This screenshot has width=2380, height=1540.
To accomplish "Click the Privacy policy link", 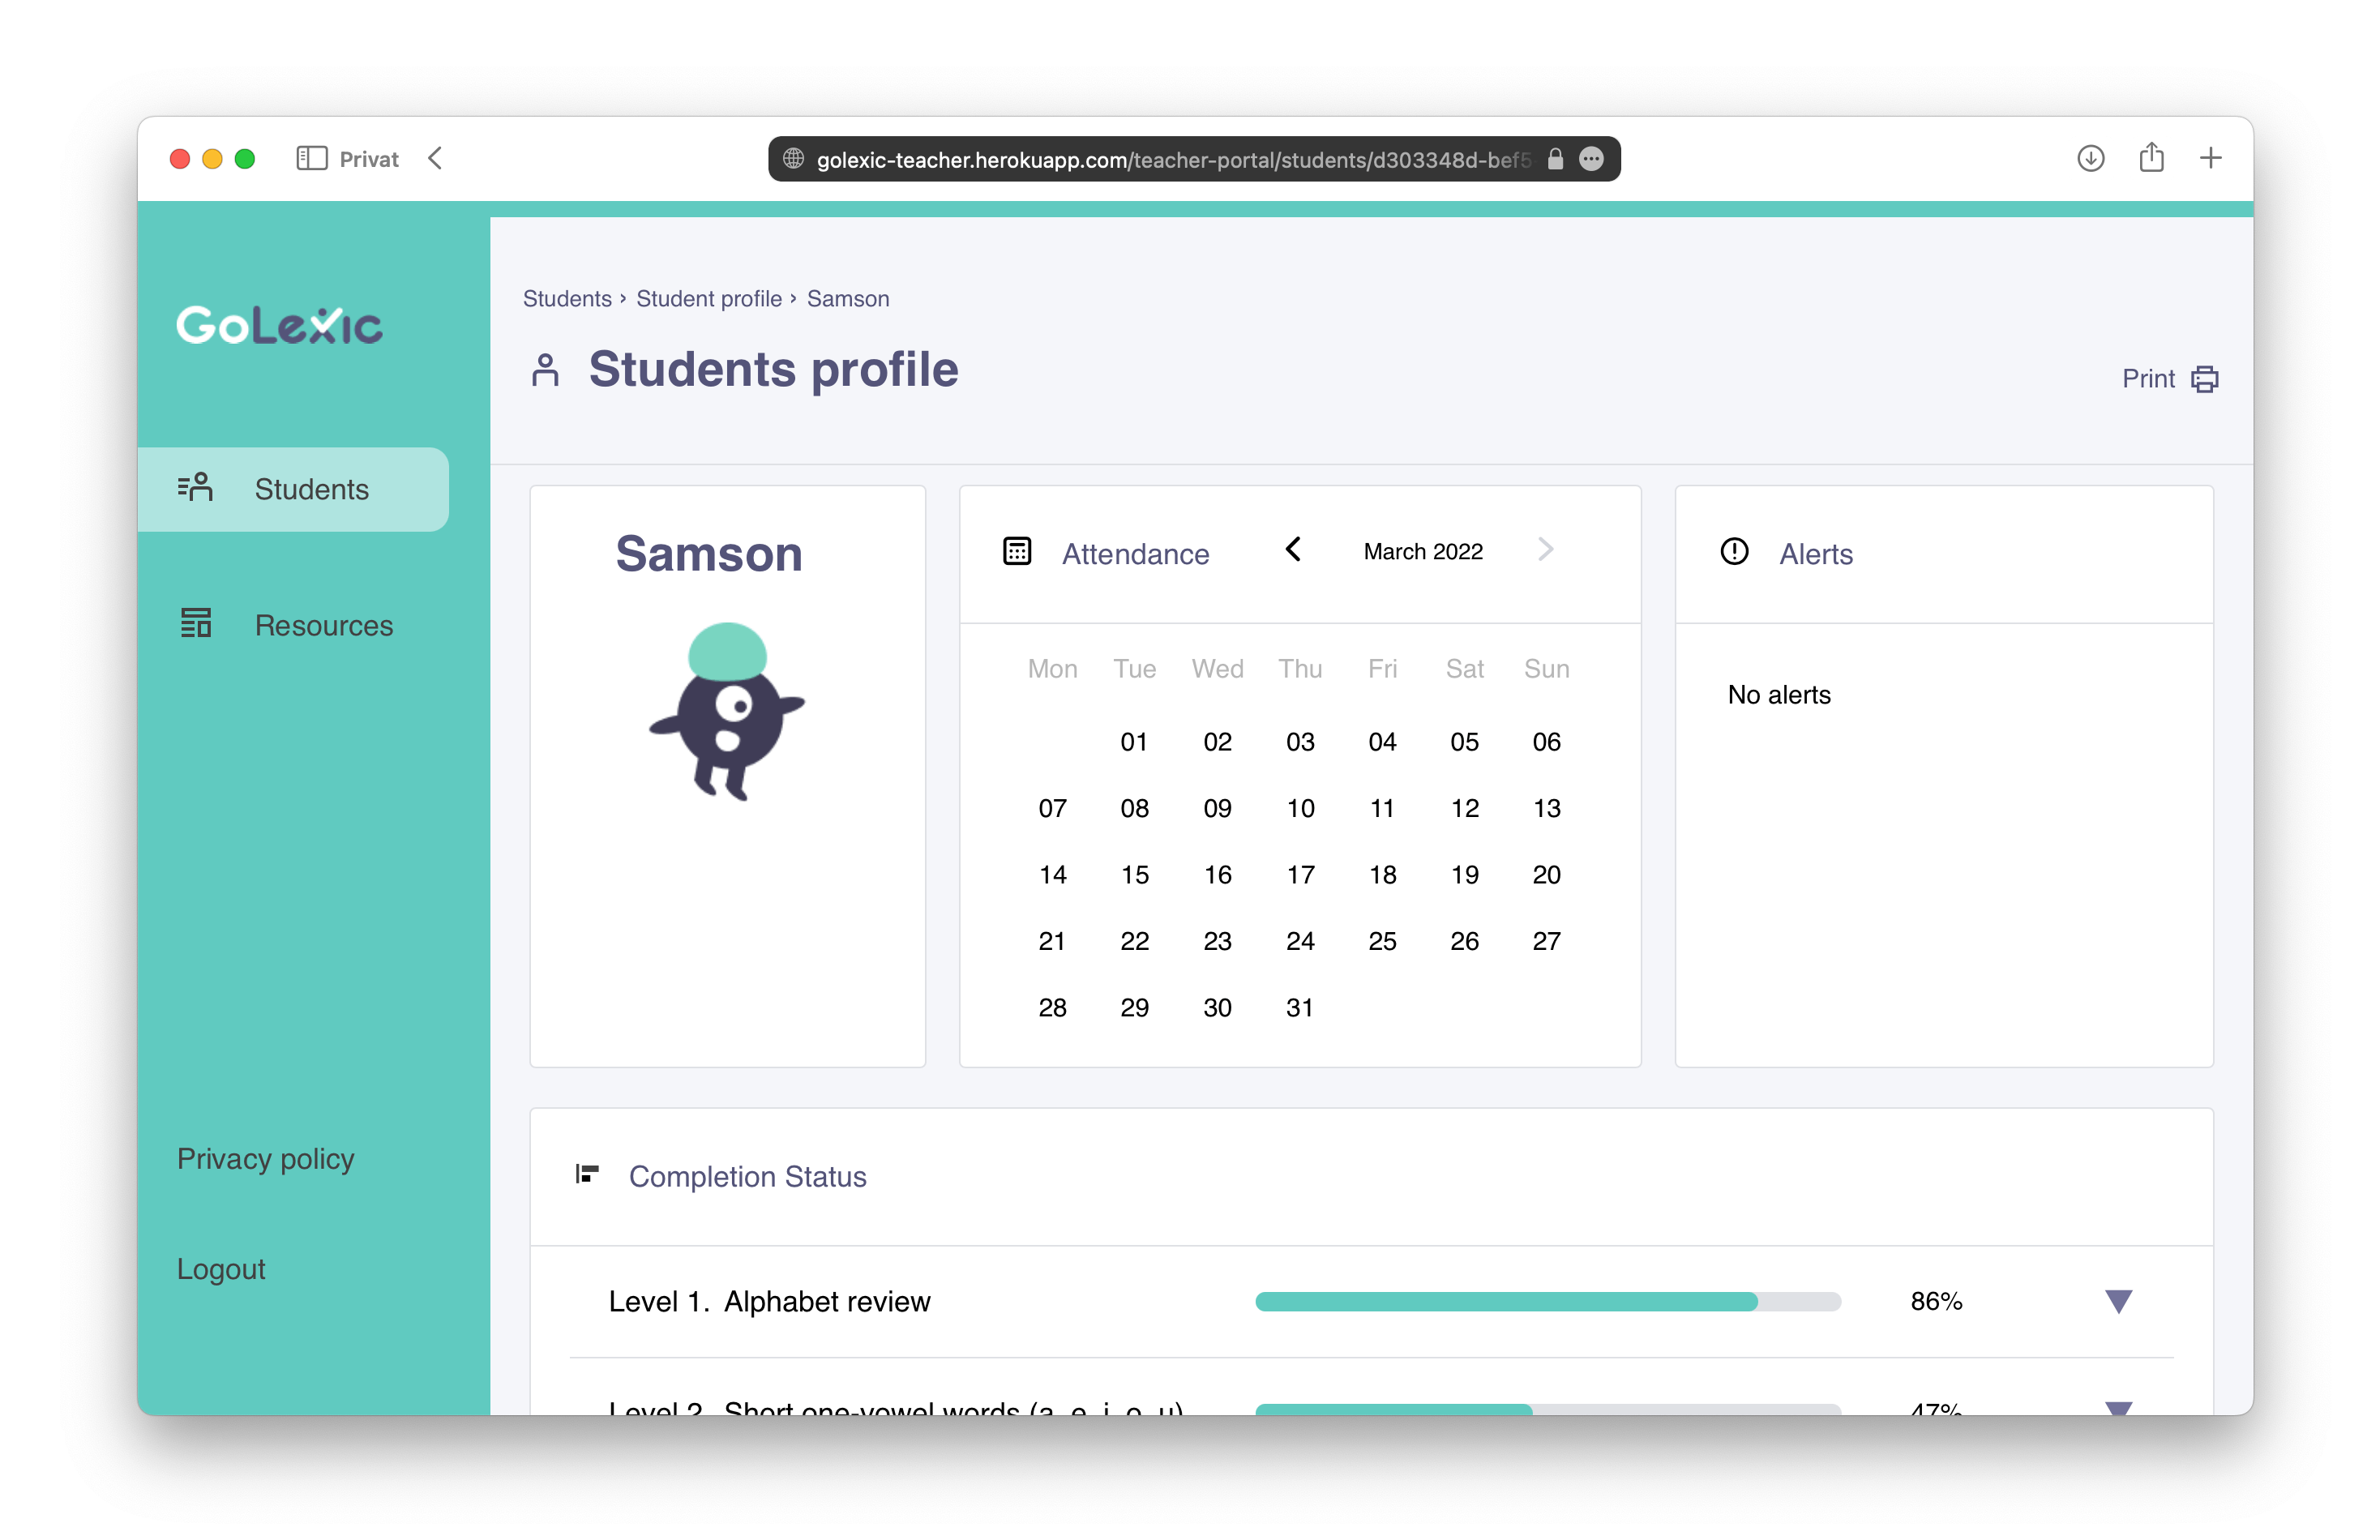I will pos(268,1158).
